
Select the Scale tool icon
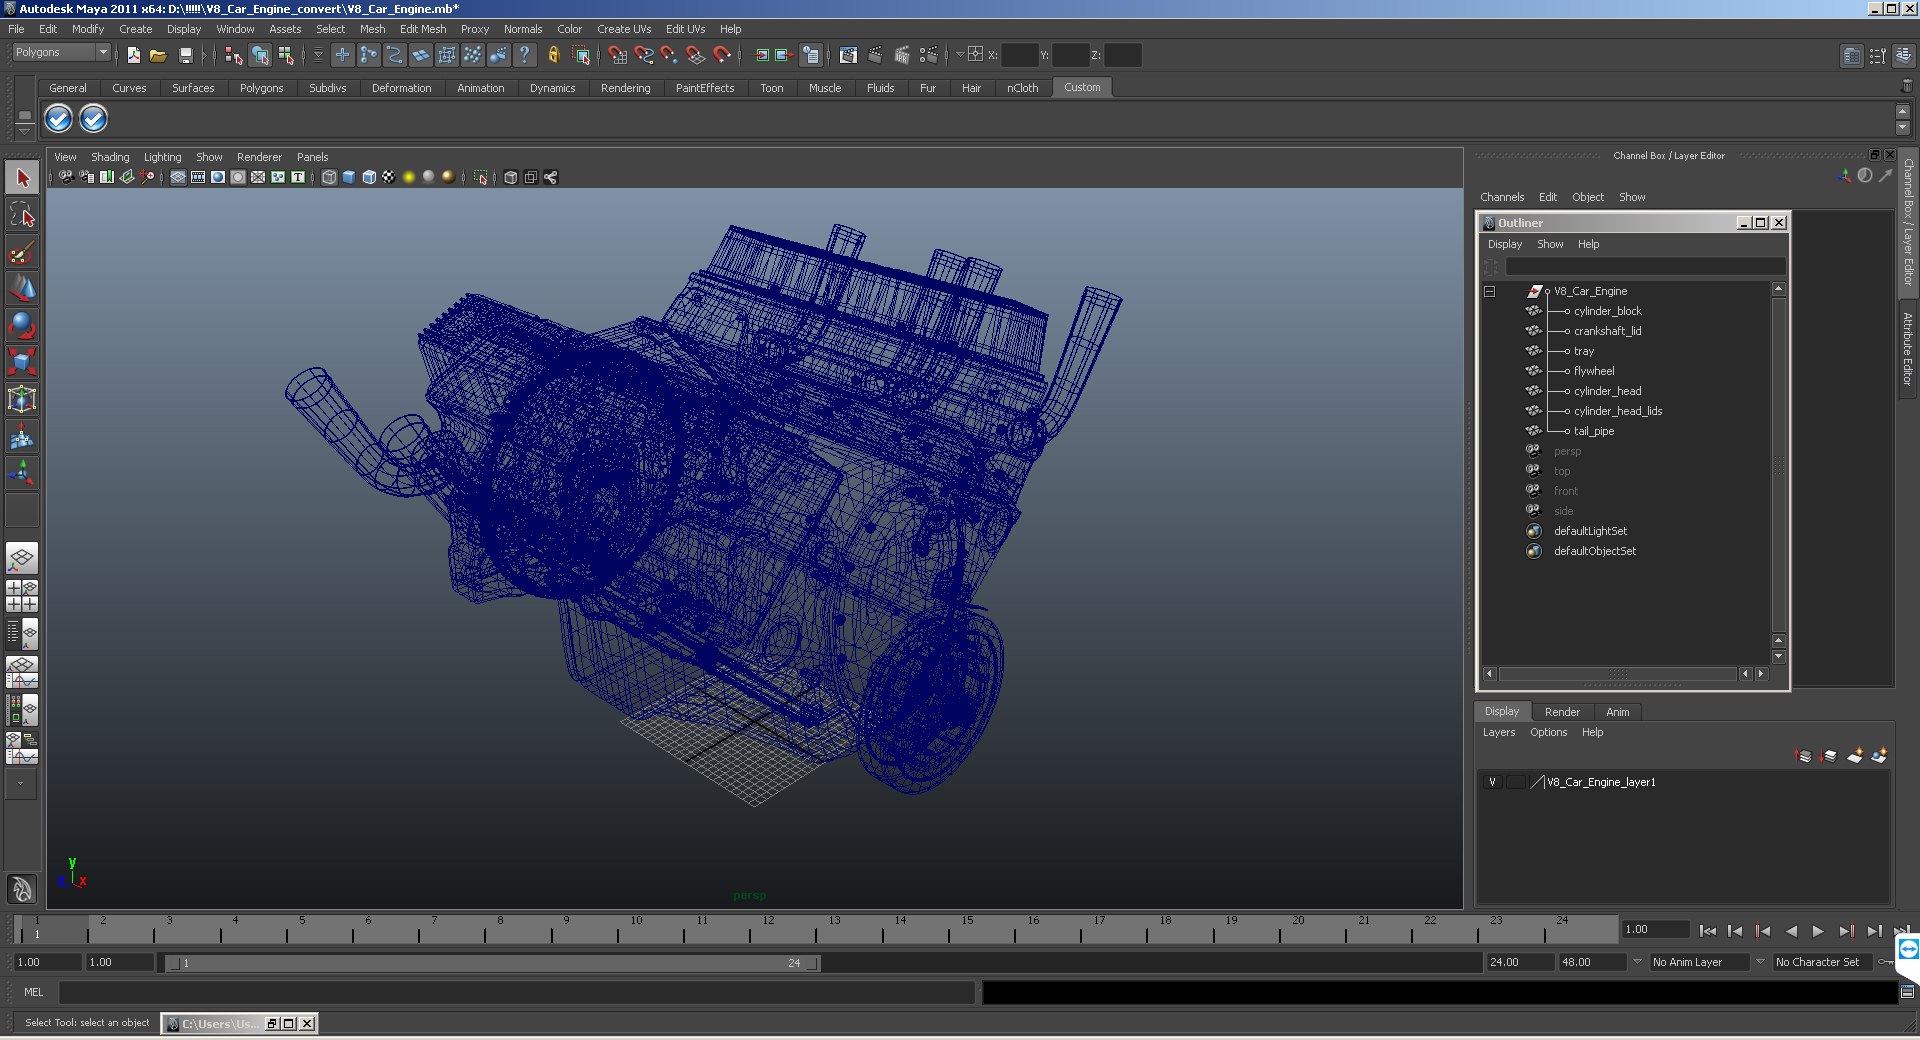(x=22, y=362)
